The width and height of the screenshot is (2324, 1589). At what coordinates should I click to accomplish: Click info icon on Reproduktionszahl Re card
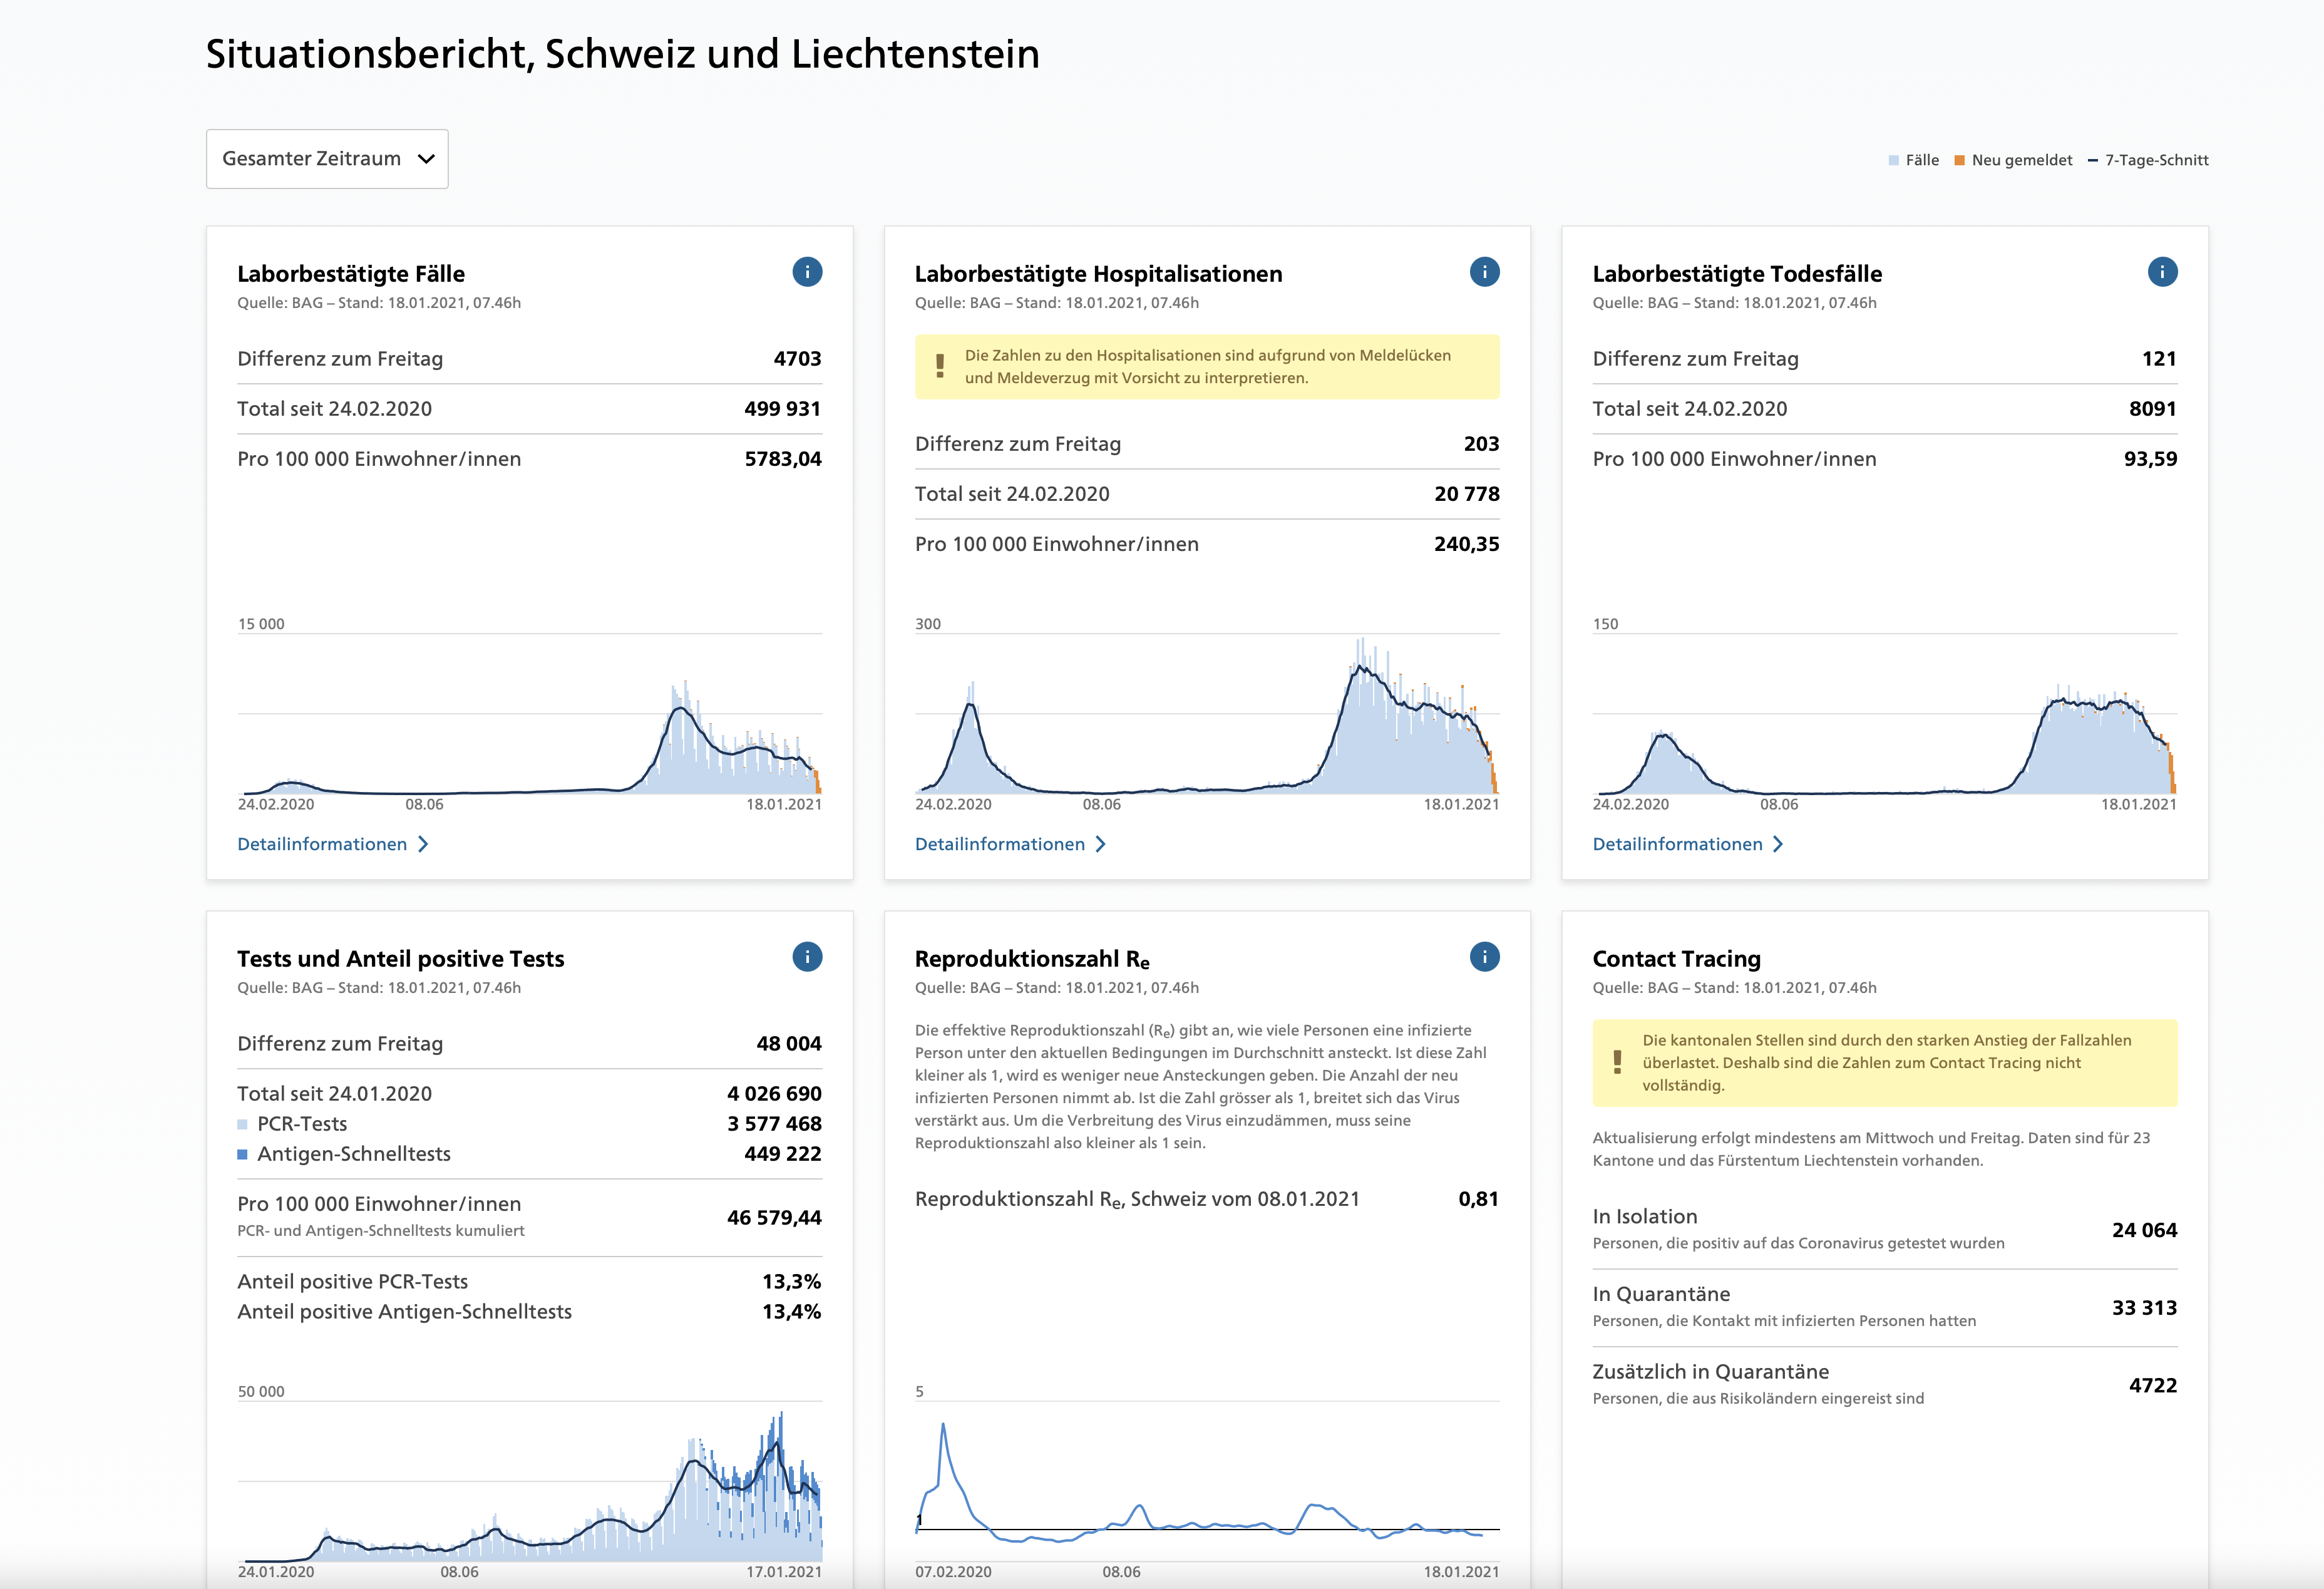coord(1484,957)
